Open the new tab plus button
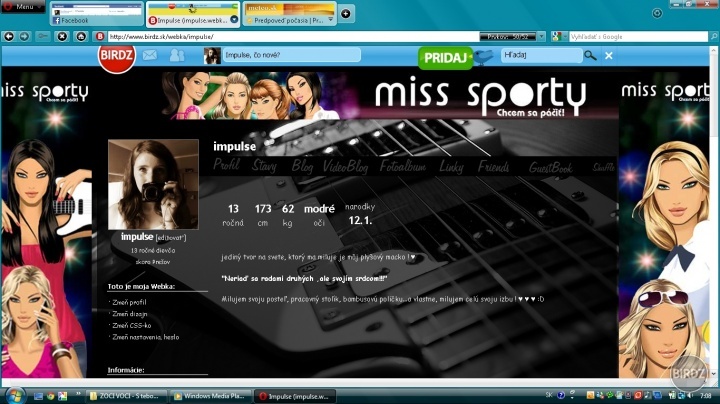This screenshot has height=404, width=720. 345,14
